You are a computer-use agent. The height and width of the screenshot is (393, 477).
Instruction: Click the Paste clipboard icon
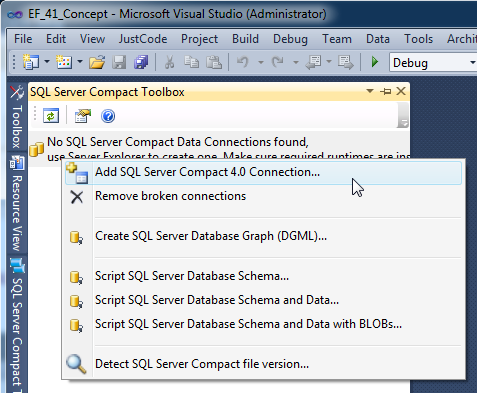tap(214, 62)
